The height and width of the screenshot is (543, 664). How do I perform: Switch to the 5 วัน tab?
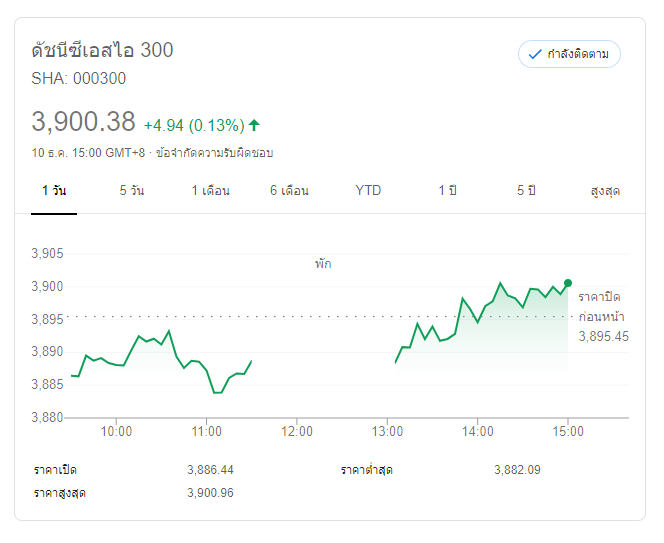click(131, 190)
